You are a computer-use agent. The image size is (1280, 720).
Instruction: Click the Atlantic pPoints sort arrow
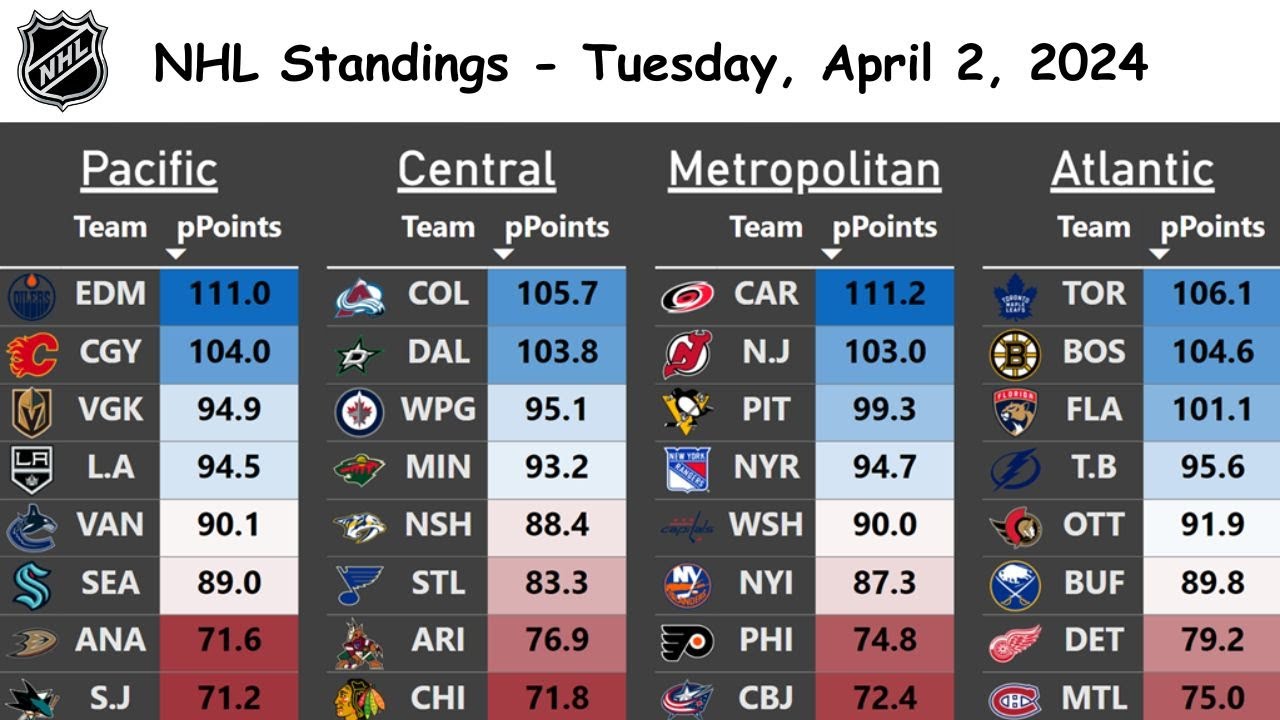click(1159, 253)
